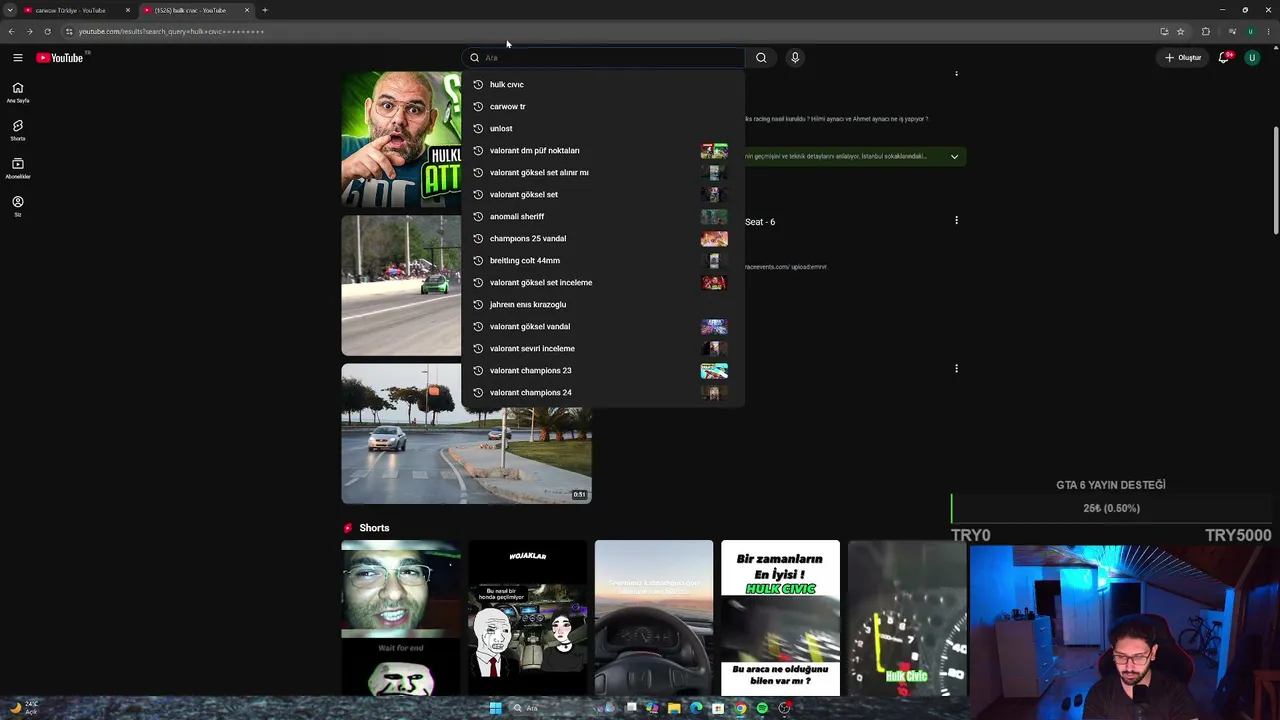Open the Short showing a steering wheel

tap(654, 618)
